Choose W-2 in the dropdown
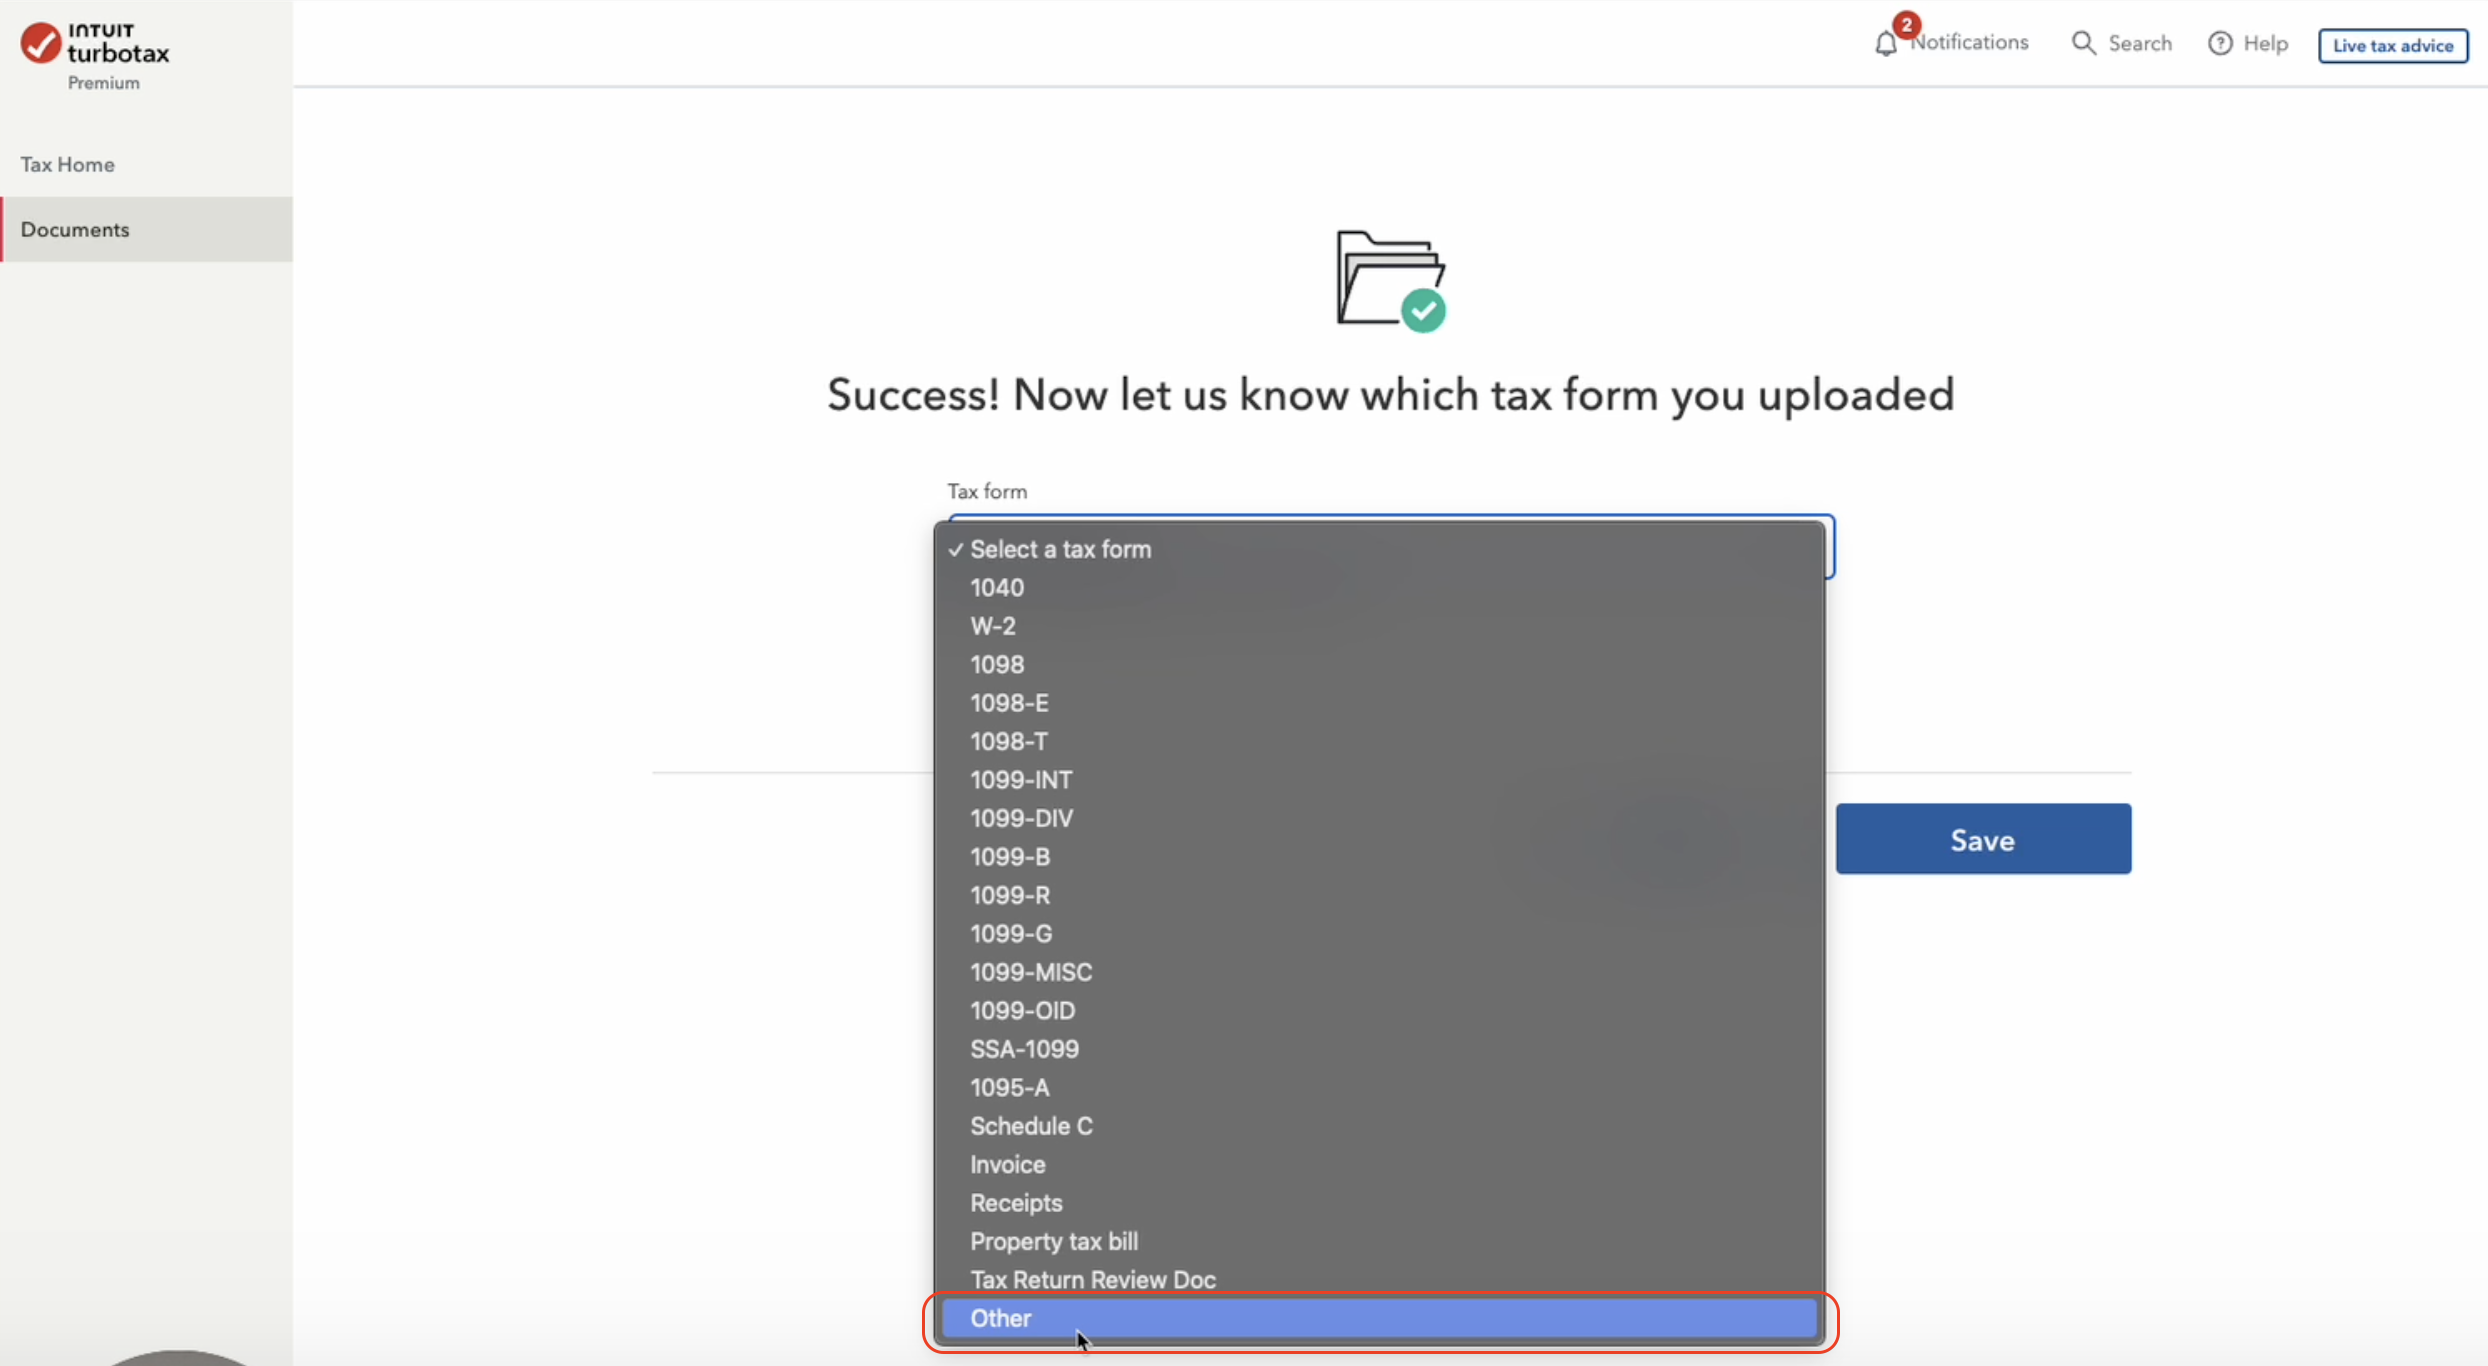 coord(993,626)
